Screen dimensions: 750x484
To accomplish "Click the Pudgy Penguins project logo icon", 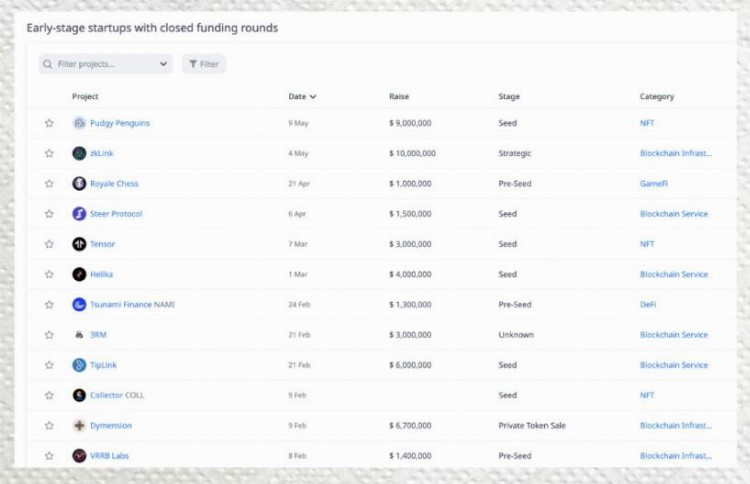I will (79, 123).
